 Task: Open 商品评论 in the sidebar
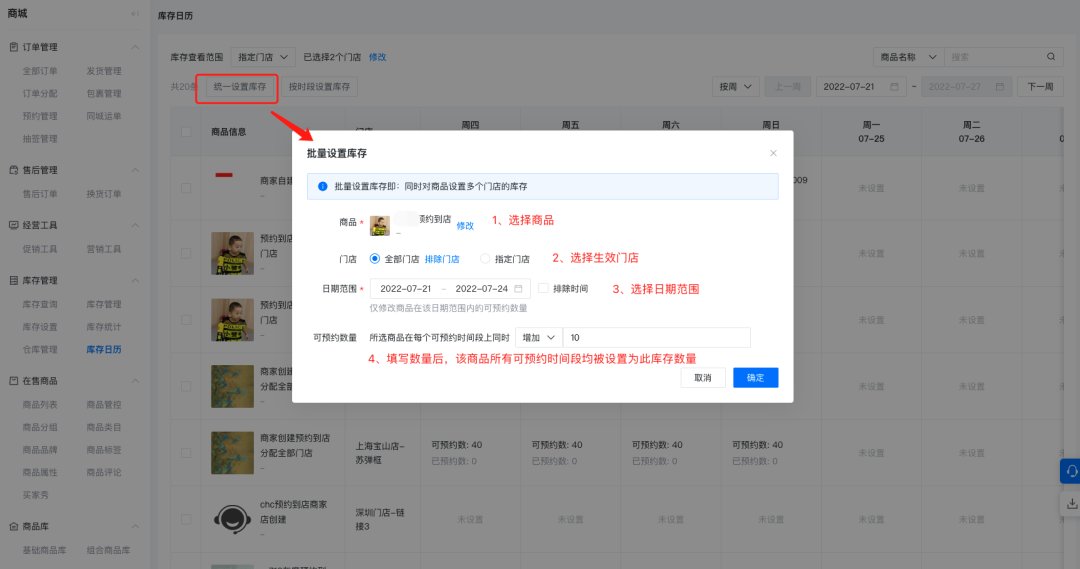104,473
